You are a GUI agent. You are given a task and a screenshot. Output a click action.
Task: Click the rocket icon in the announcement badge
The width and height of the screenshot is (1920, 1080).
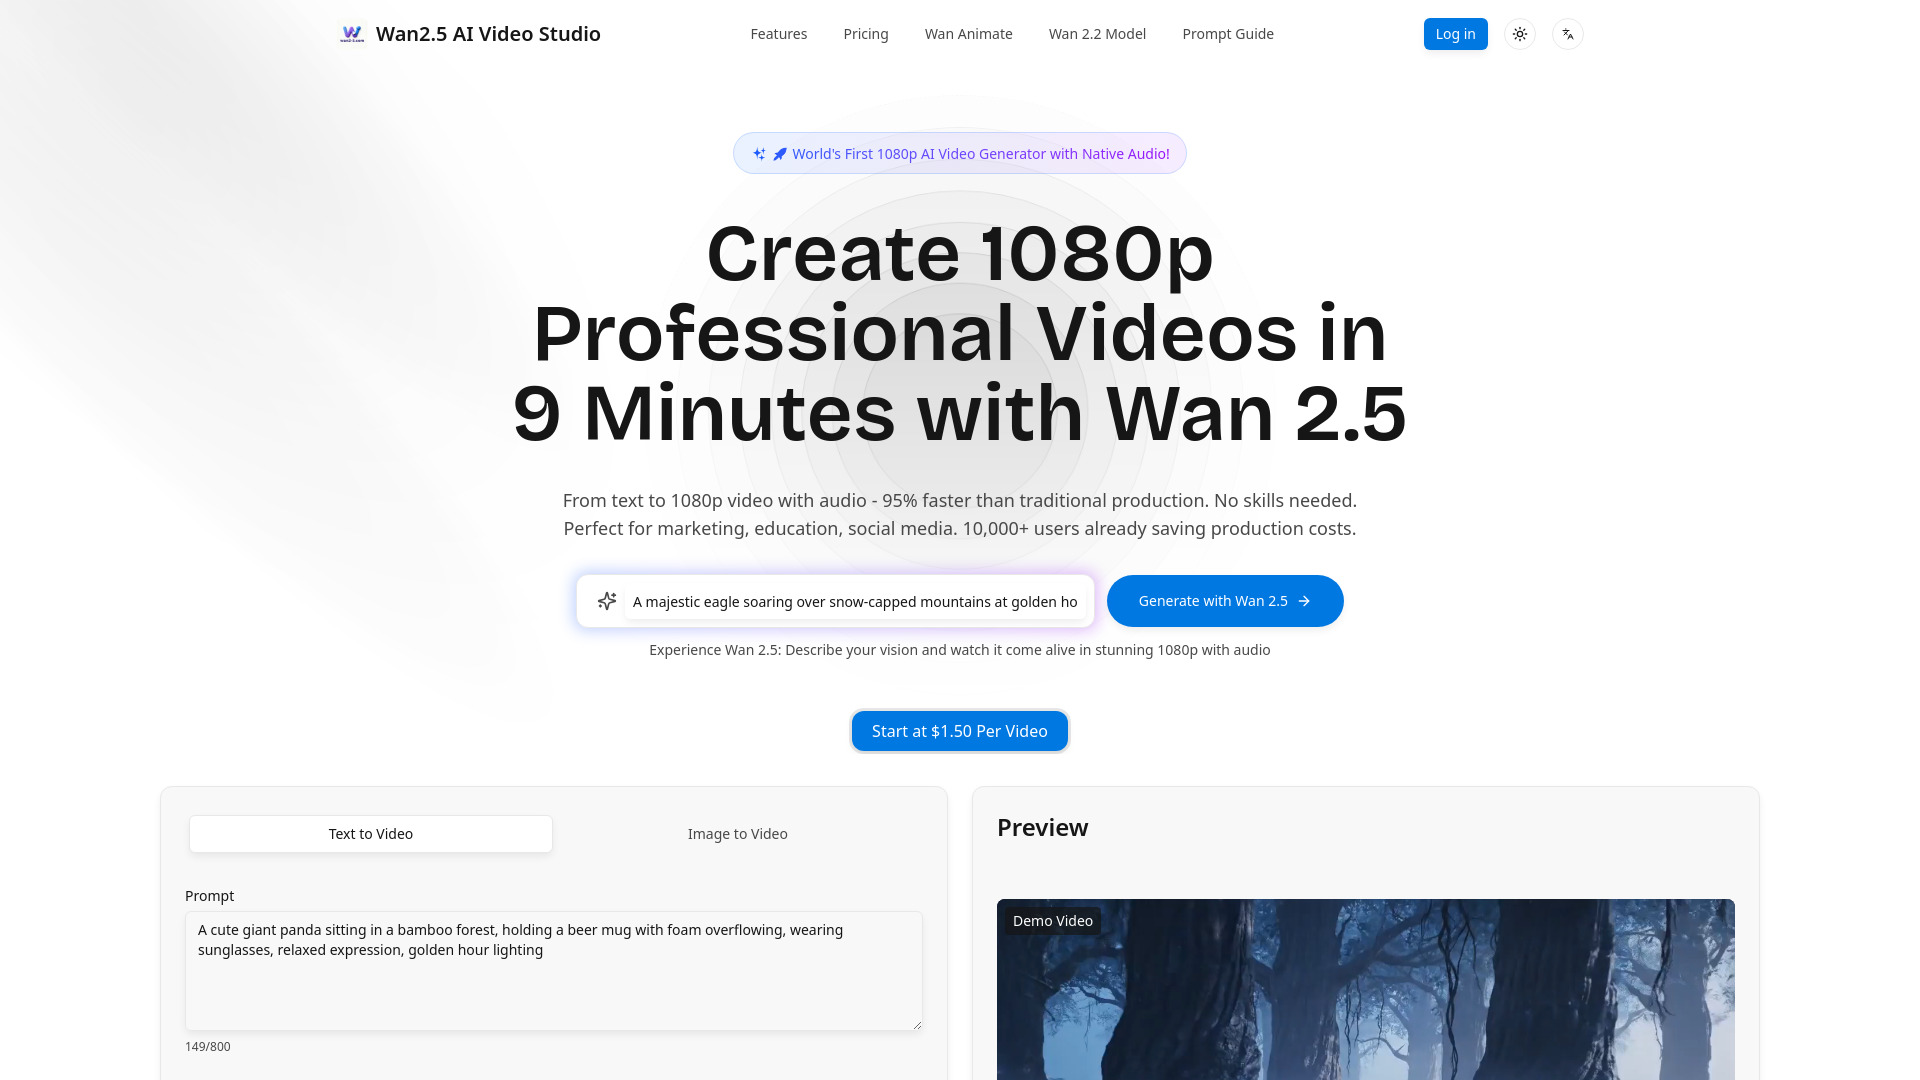coord(779,153)
